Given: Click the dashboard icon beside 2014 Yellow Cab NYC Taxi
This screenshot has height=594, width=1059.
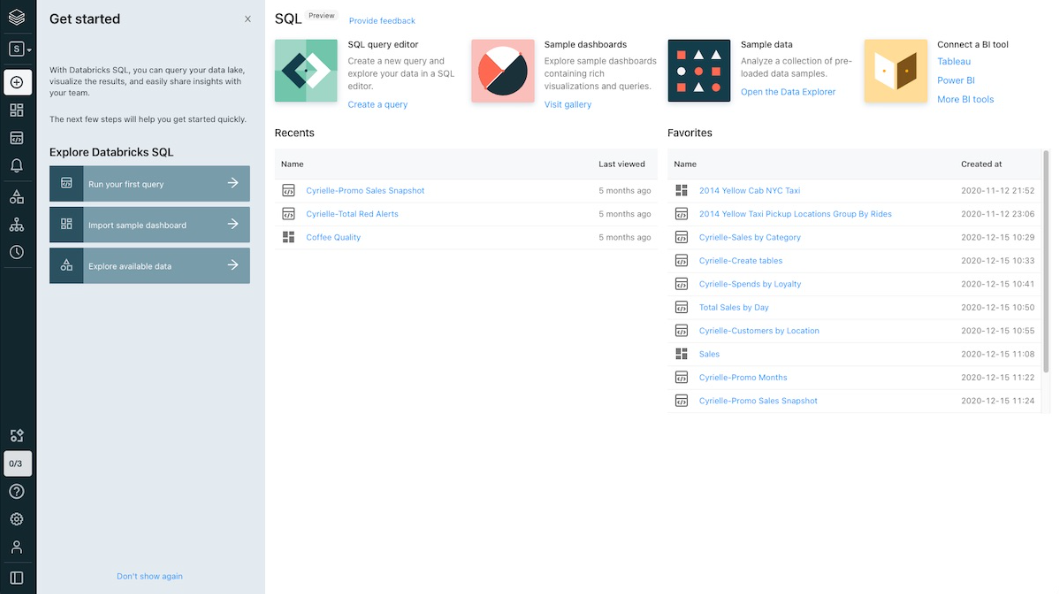Looking at the screenshot, I should [x=681, y=191].
